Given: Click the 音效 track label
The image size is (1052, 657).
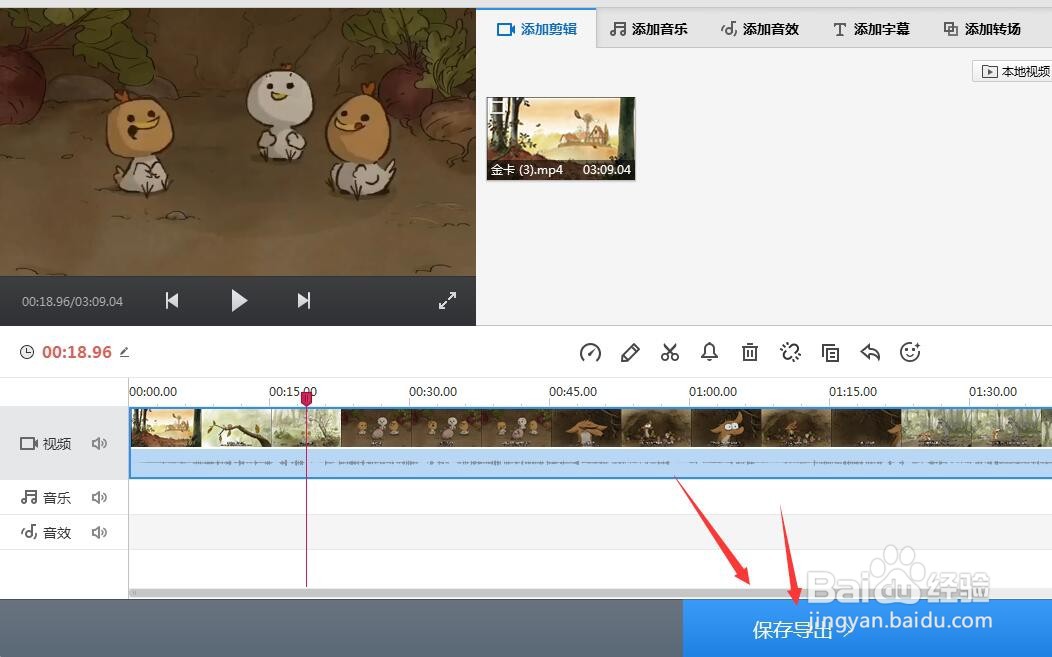Looking at the screenshot, I should pyautogui.click(x=46, y=532).
